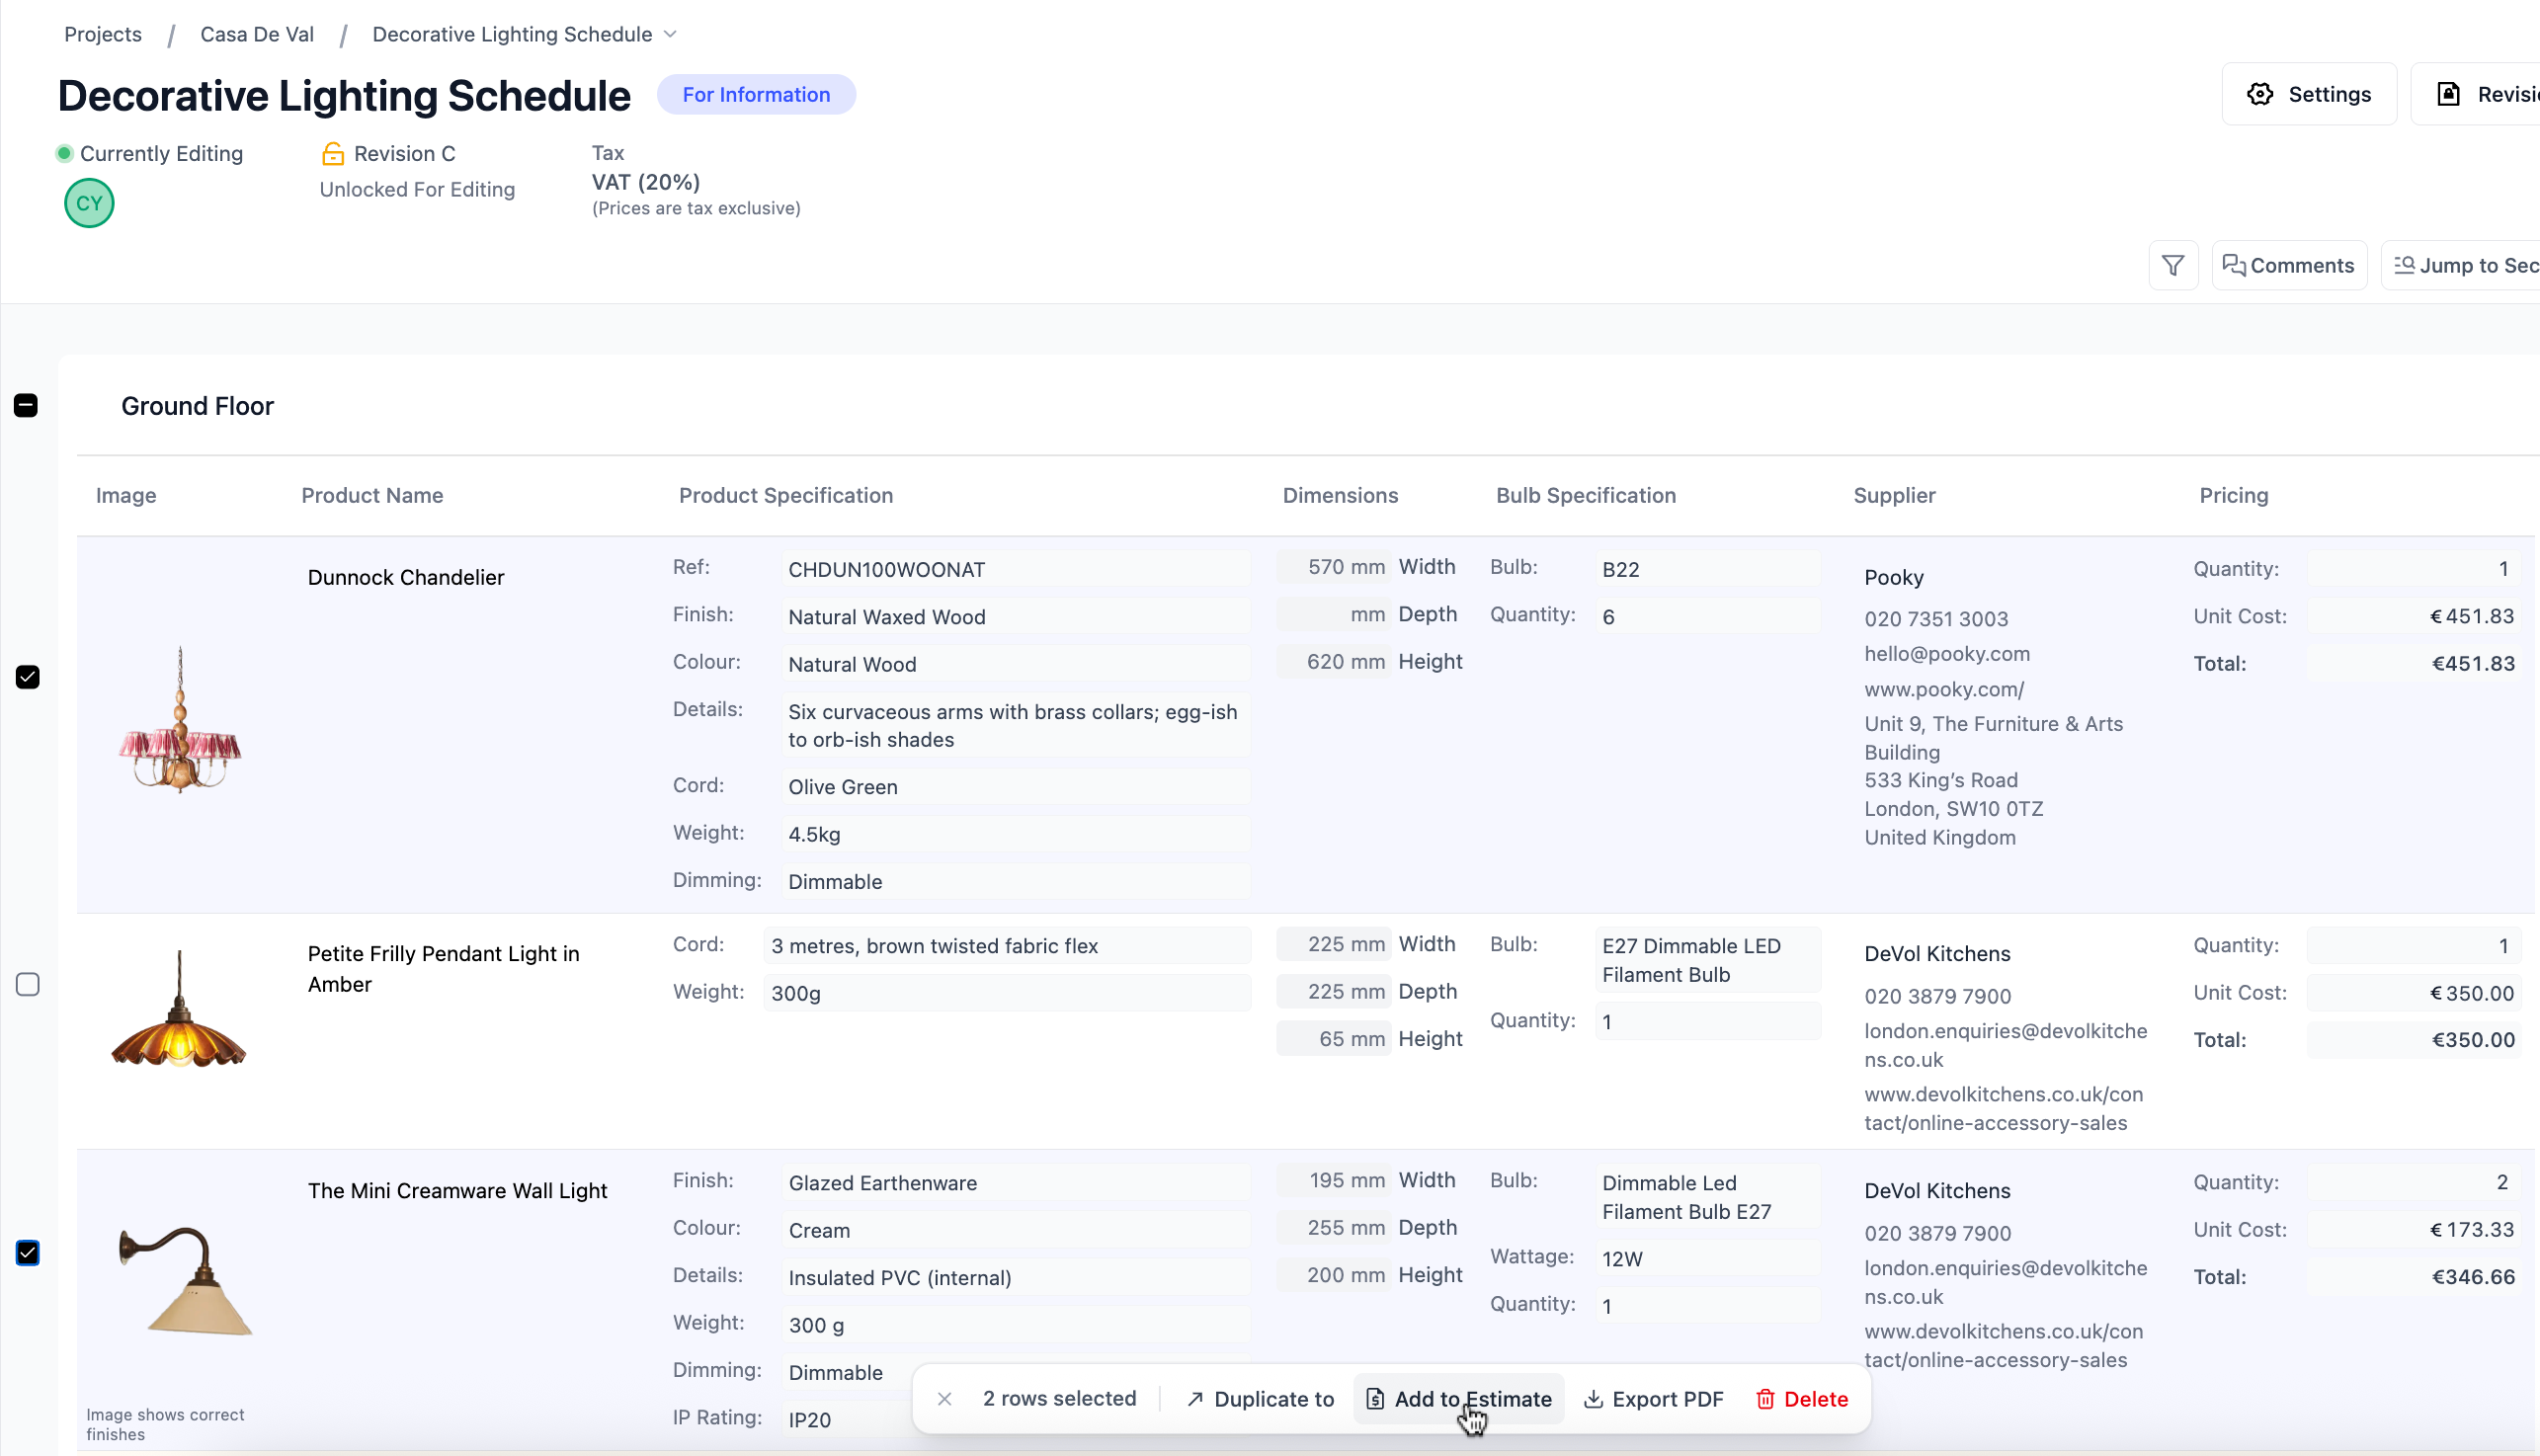Open the filter funnel icon
The width and height of the screenshot is (2540, 1456).
[2172, 265]
